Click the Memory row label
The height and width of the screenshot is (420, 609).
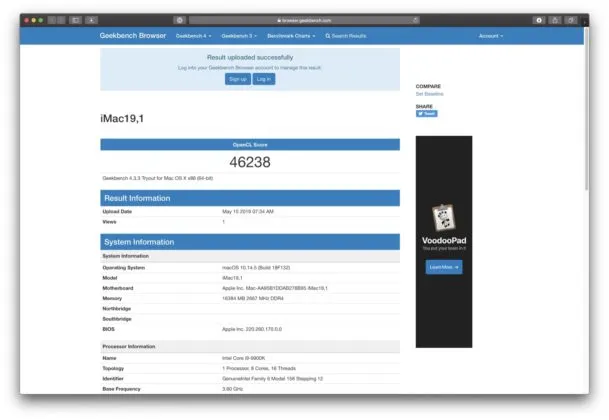click(x=112, y=298)
